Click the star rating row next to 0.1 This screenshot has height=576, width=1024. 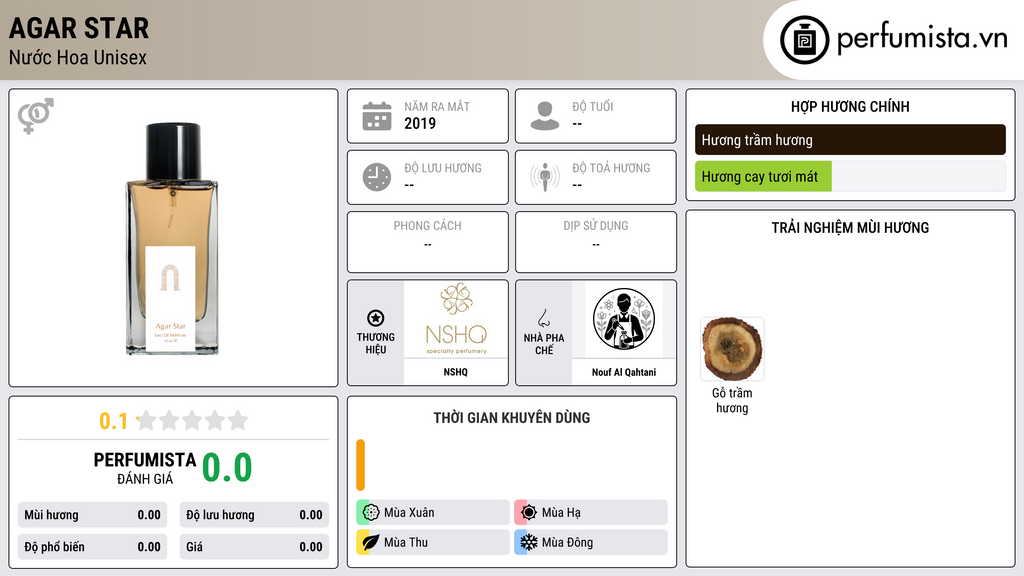[x=193, y=420]
